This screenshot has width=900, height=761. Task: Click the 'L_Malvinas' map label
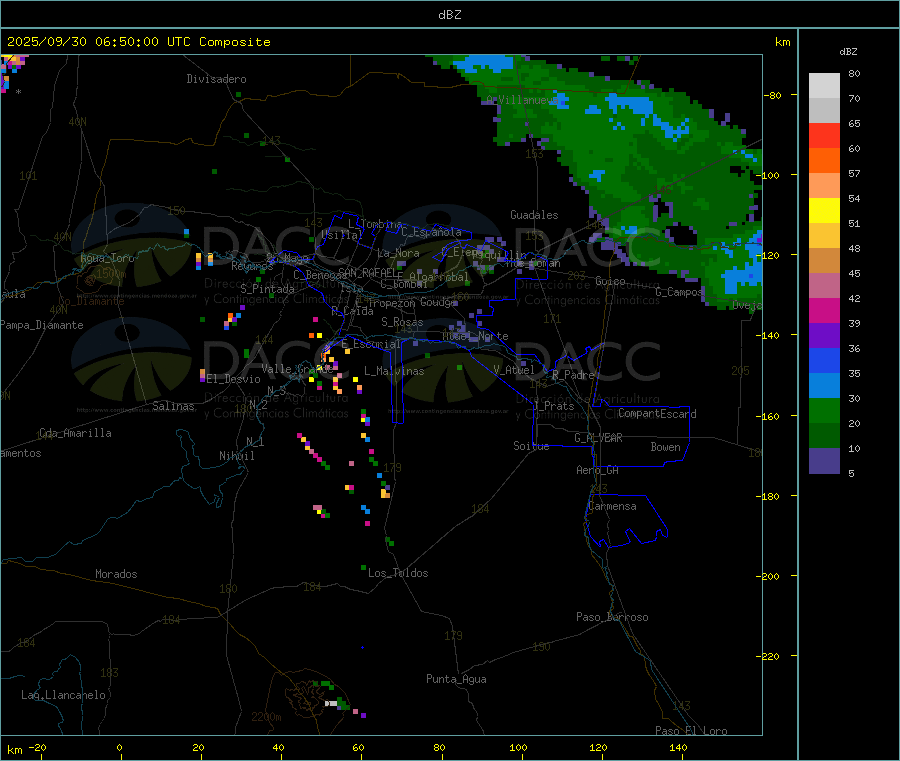click(394, 372)
